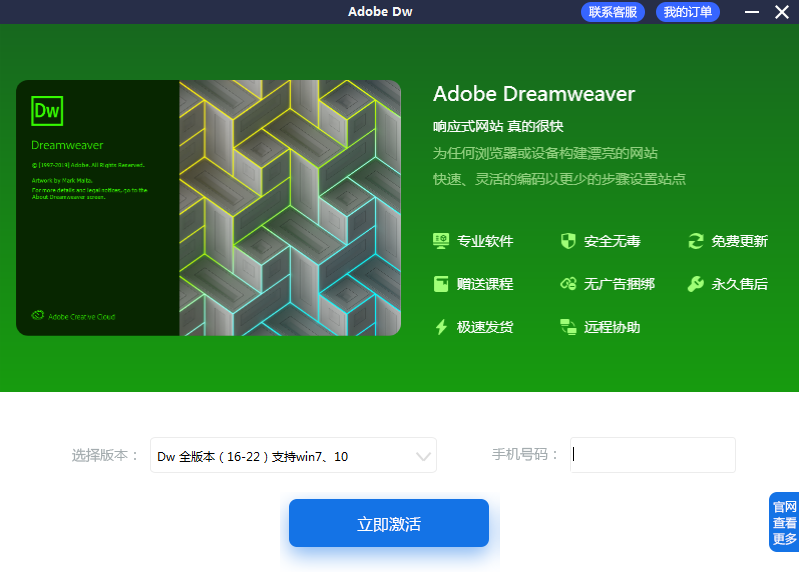Image resolution: width=799 pixels, height=575 pixels.
Task: Click the 选择版本 field label
Action: (x=104, y=455)
